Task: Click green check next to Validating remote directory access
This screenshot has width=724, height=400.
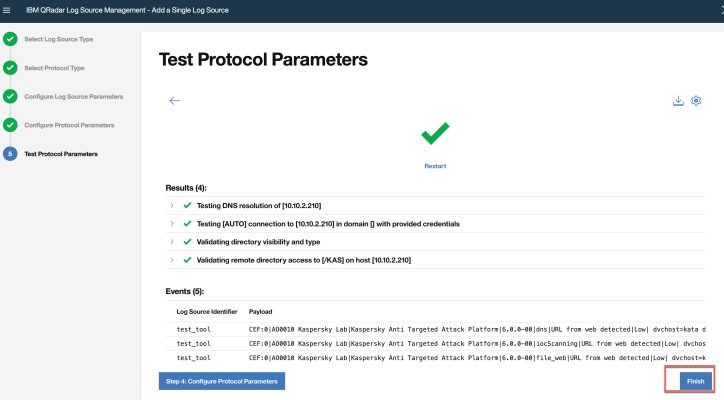Action: [x=187, y=260]
